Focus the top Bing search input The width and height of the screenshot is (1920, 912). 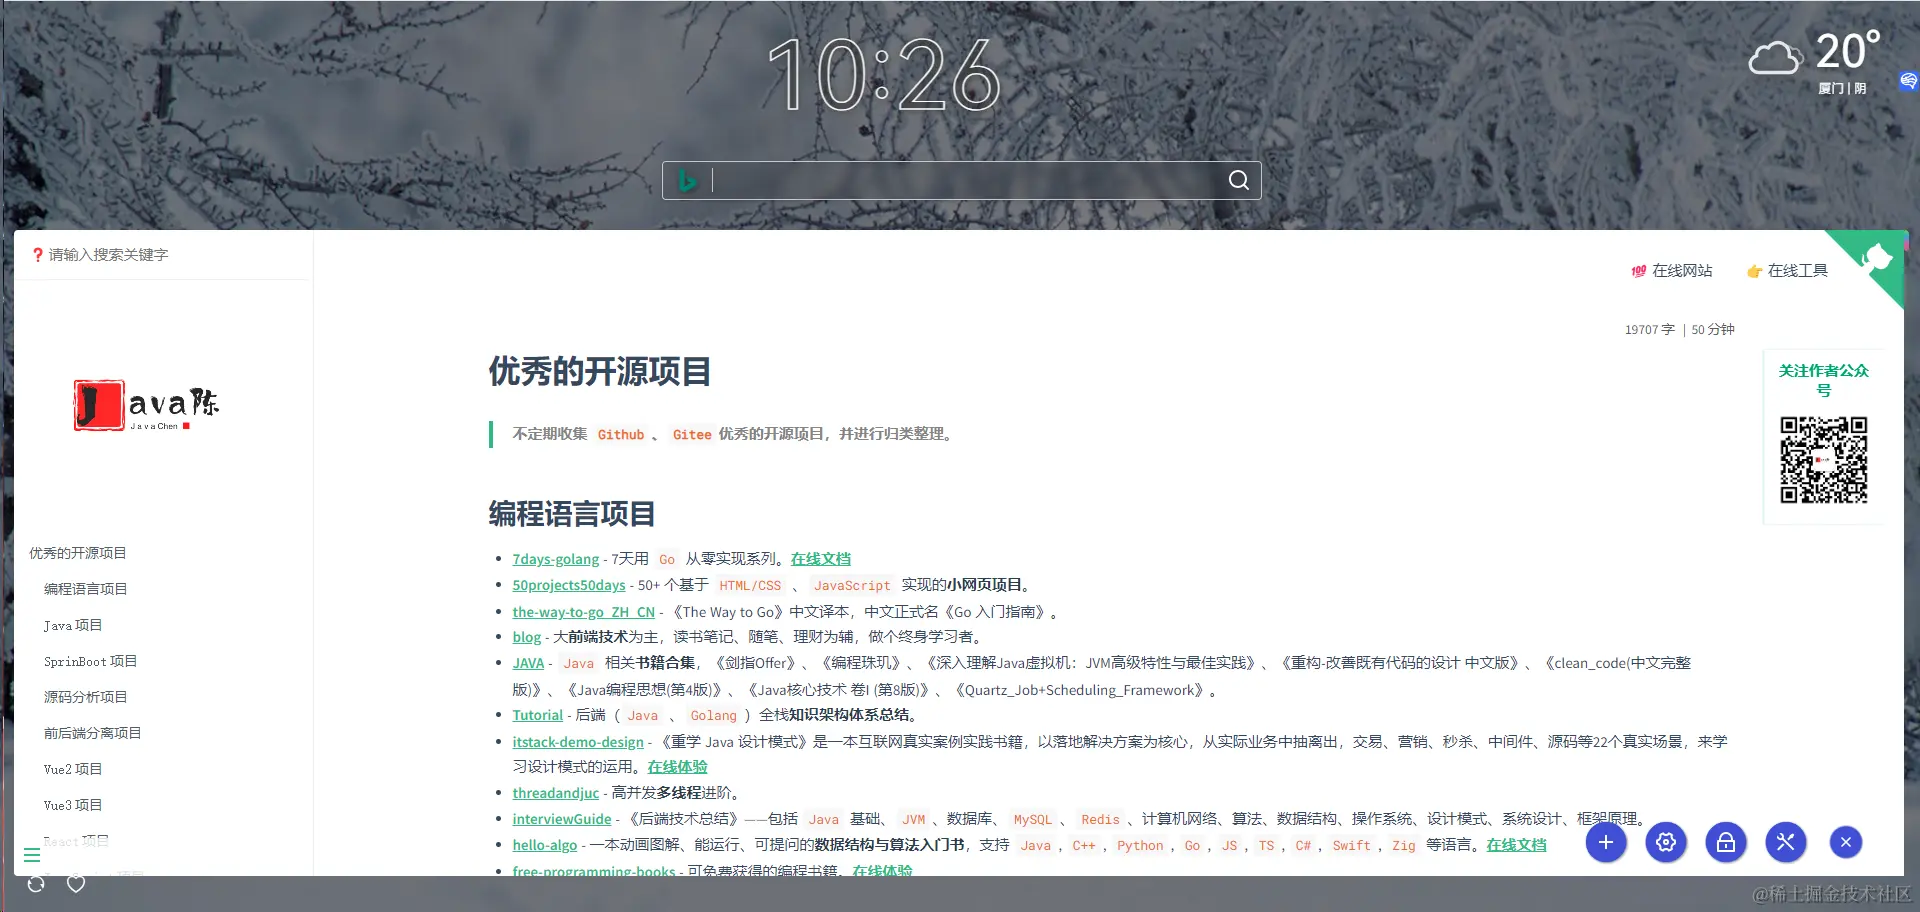pos(962,180)
